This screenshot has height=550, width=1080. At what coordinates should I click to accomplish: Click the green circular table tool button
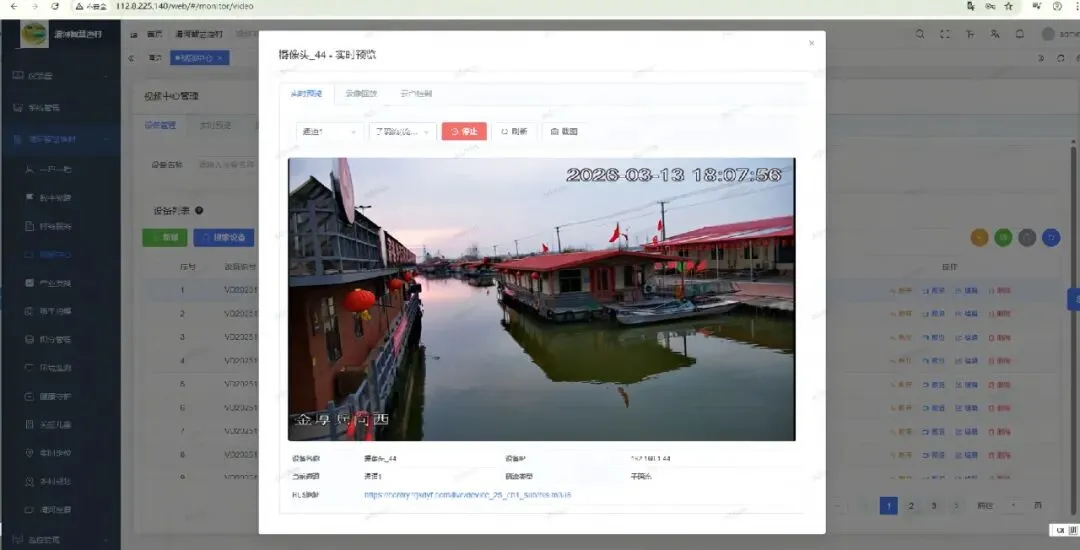point(1004,238)
